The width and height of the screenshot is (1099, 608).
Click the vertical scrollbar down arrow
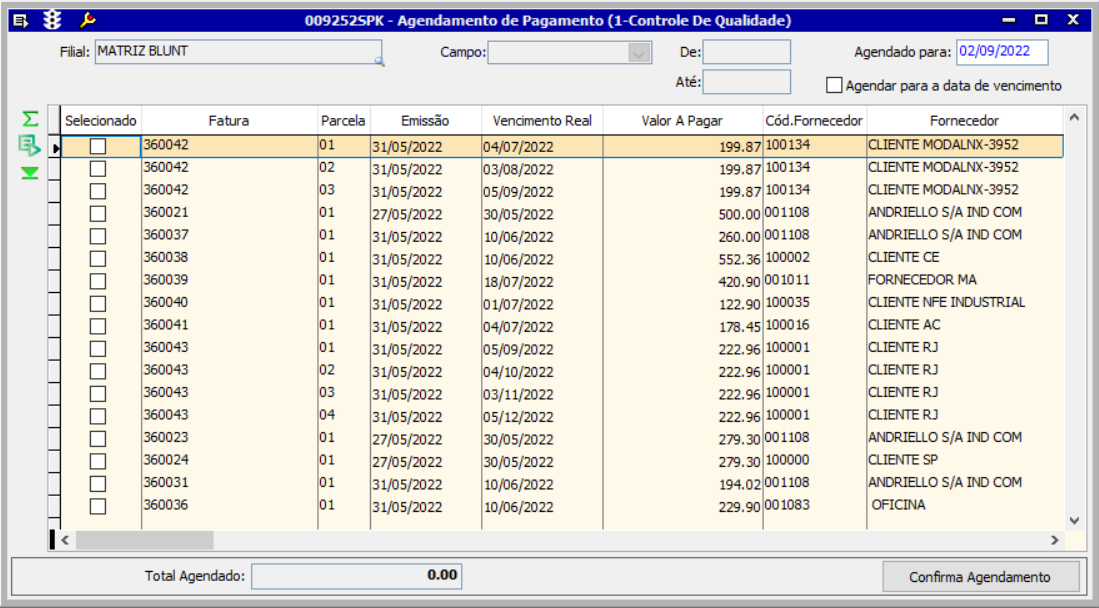(1074, 520)
